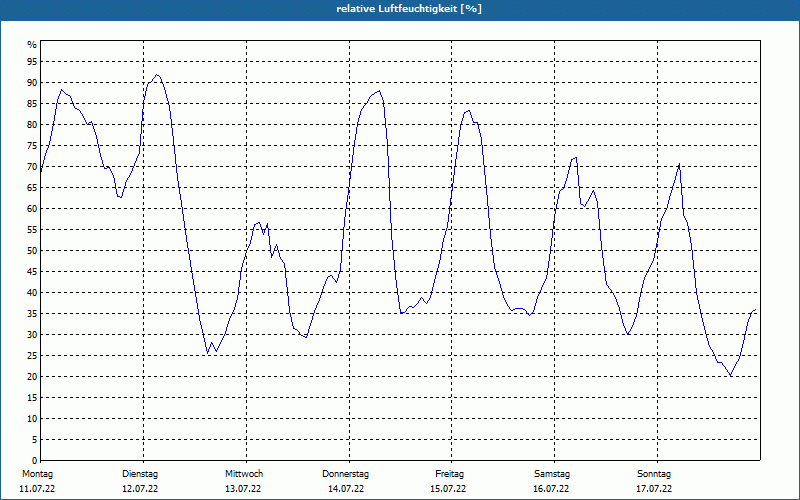Click the '70' y-axis value

tap(32, 167)
